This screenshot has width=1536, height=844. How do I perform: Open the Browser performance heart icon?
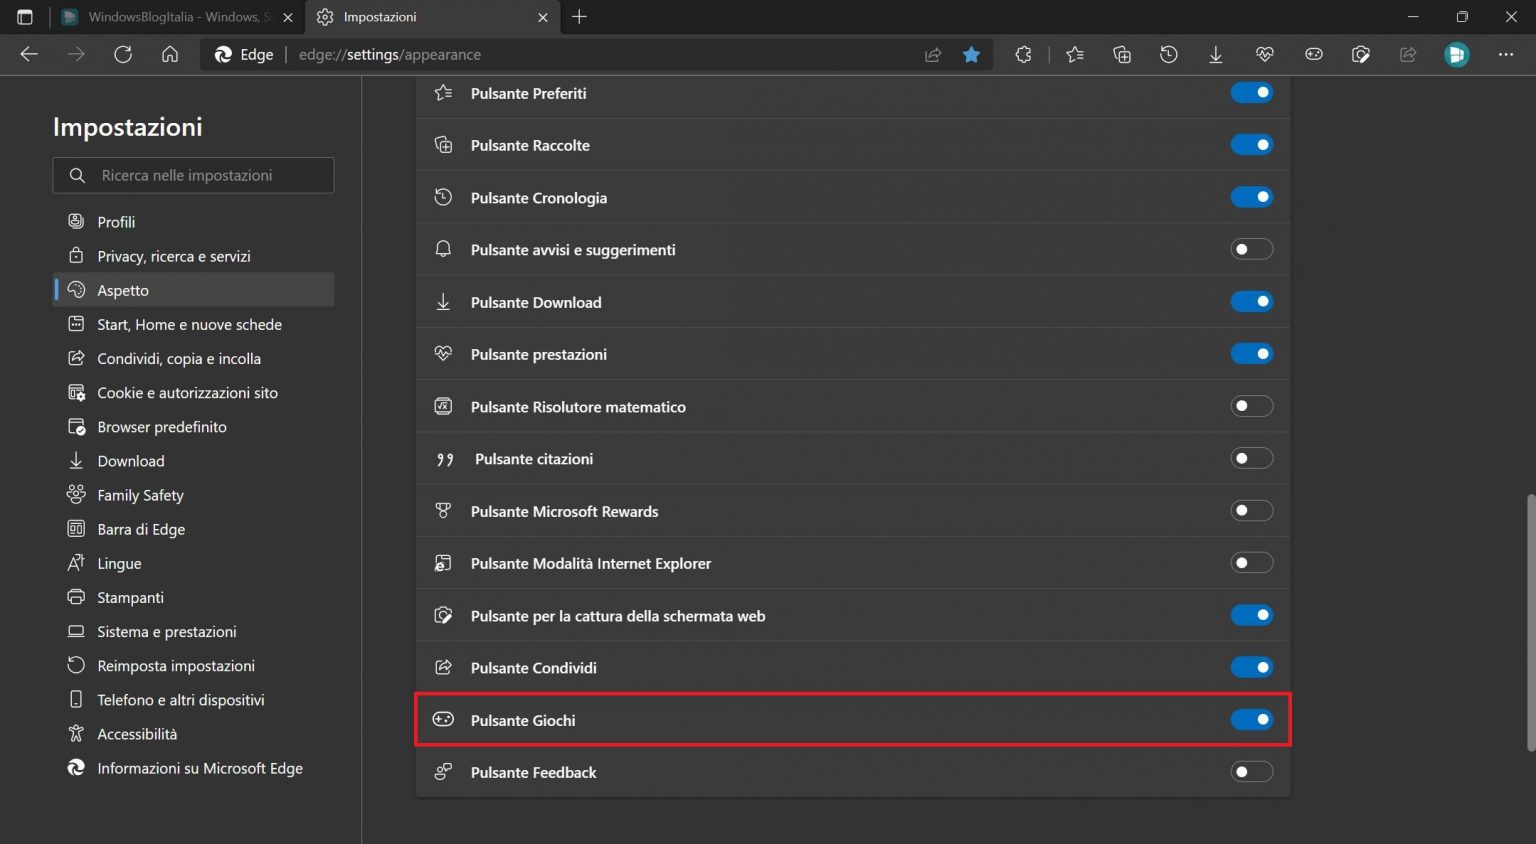(x=1264, y=54)
